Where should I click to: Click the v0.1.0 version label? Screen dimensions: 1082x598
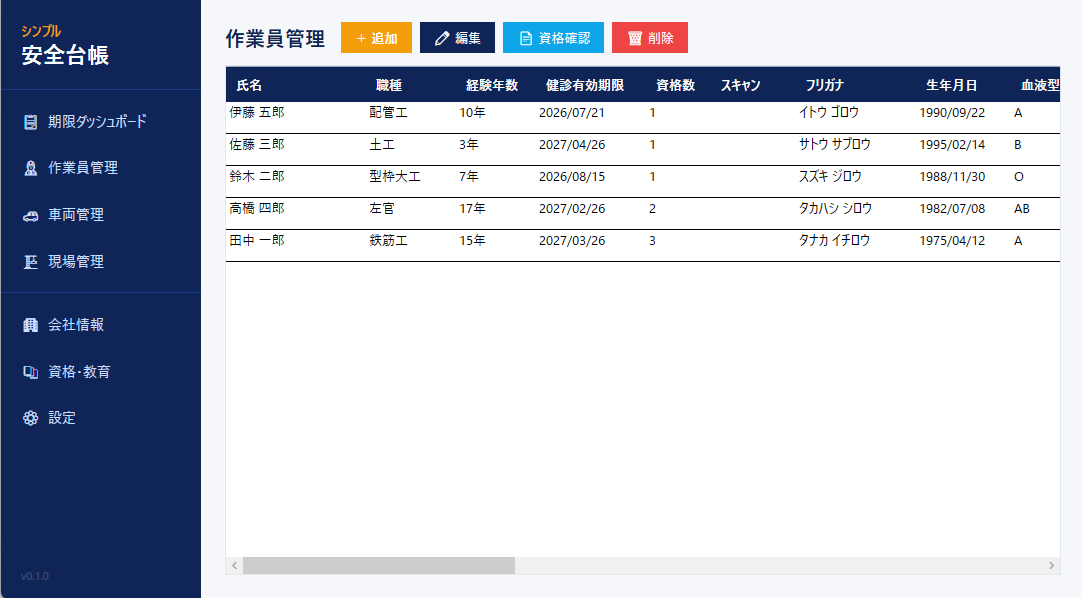(x=35, y=577)
